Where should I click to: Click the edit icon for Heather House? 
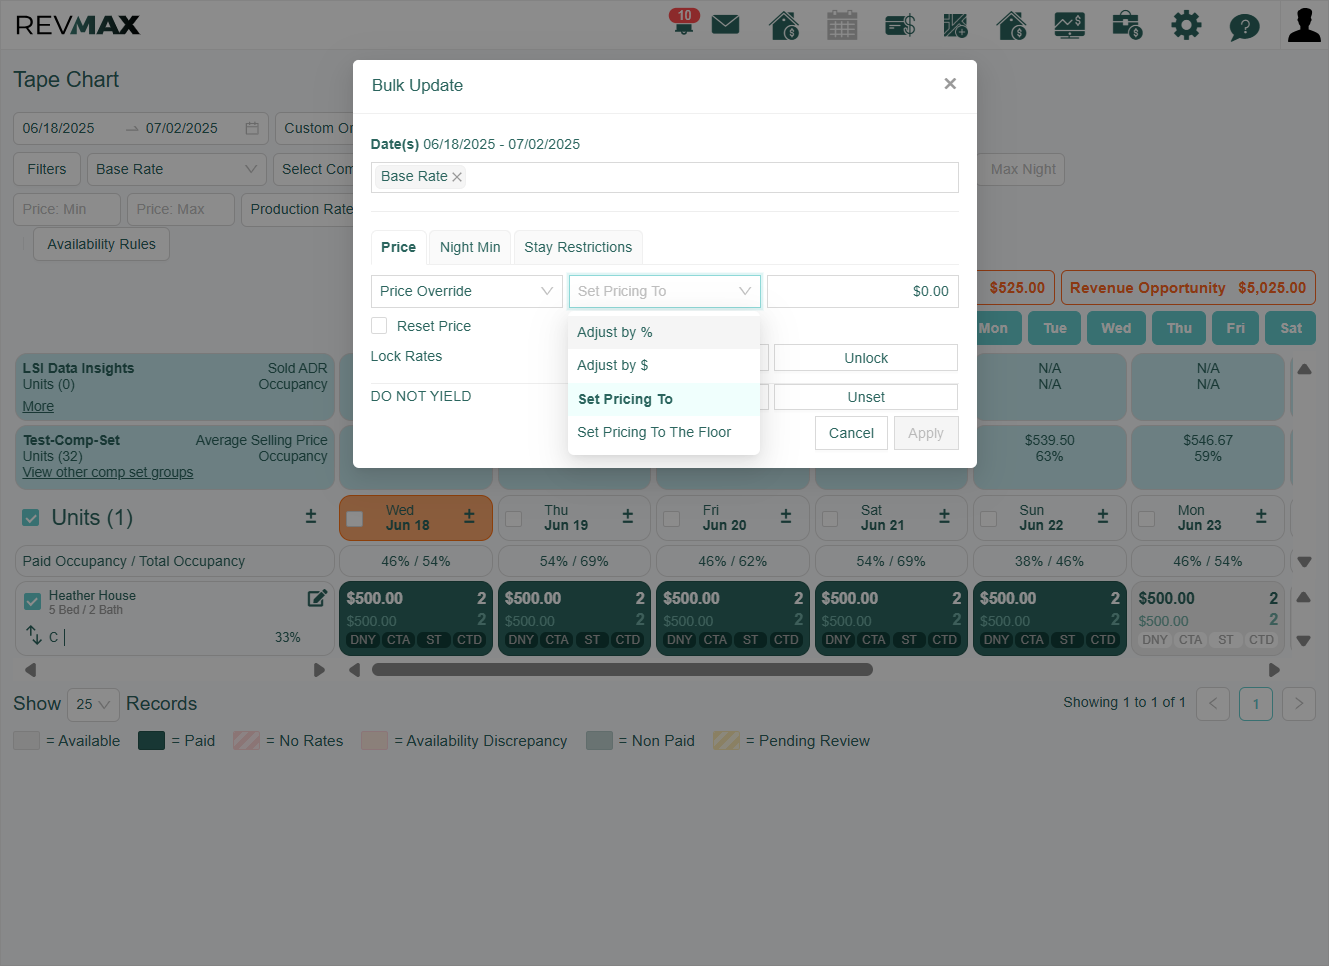point(317,598)
